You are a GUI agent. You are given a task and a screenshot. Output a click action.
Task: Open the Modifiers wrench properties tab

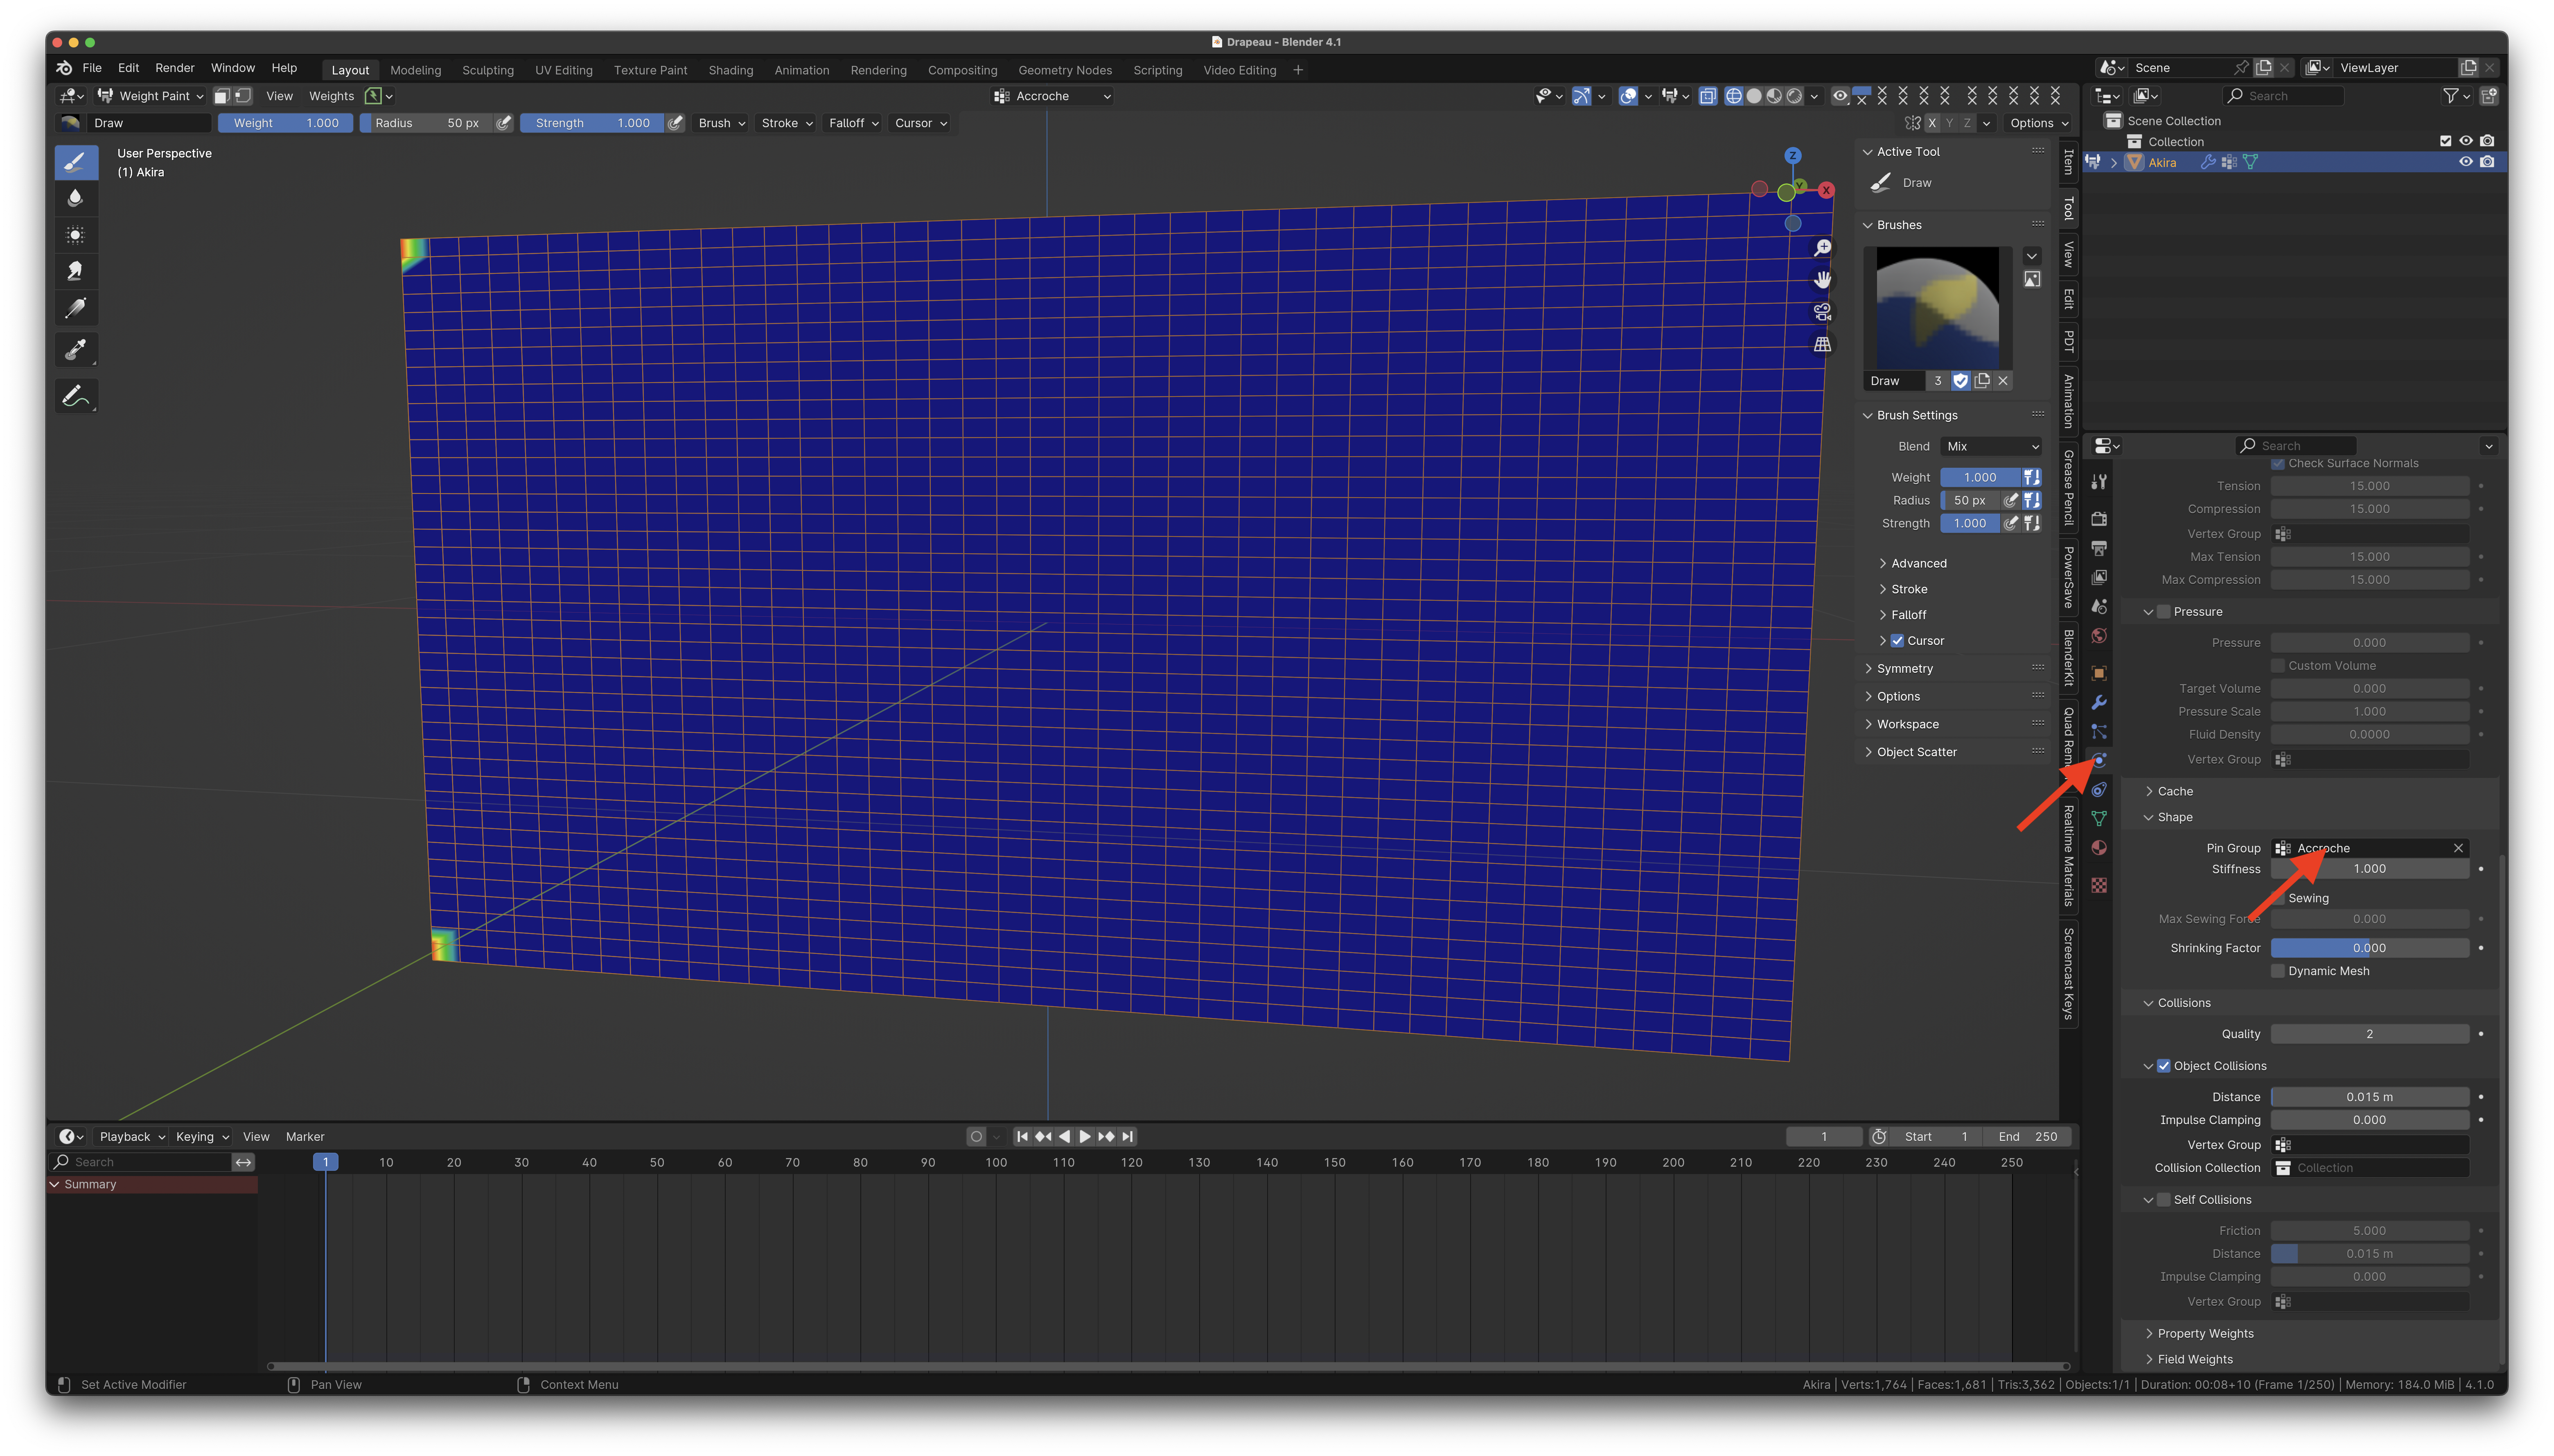[2099, 702]
